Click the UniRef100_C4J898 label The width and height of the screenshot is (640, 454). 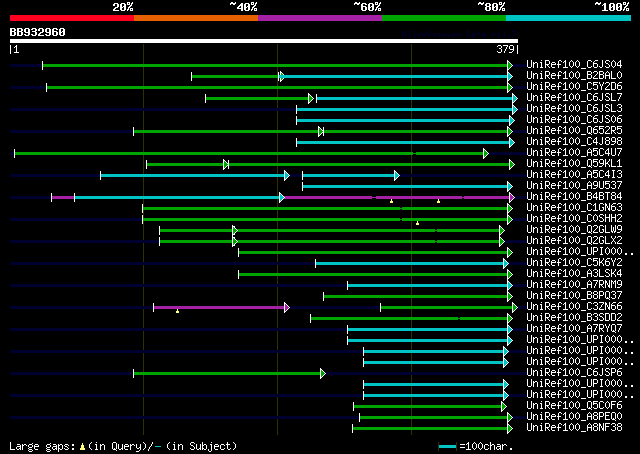574,142
